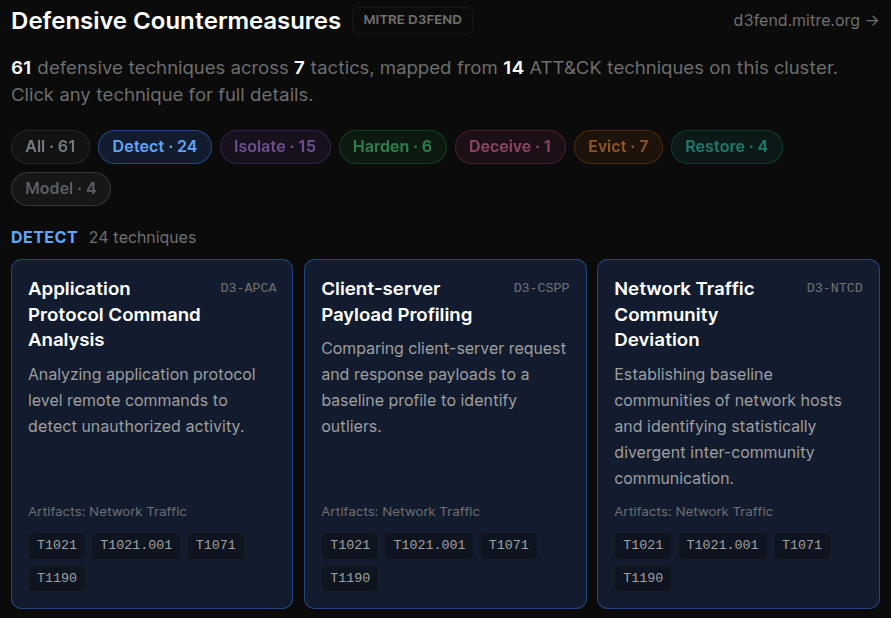The height and width of the screenshot is (618, 891).
Task: Click the D3-APCA identifier
Action: [x=248, y=288]
